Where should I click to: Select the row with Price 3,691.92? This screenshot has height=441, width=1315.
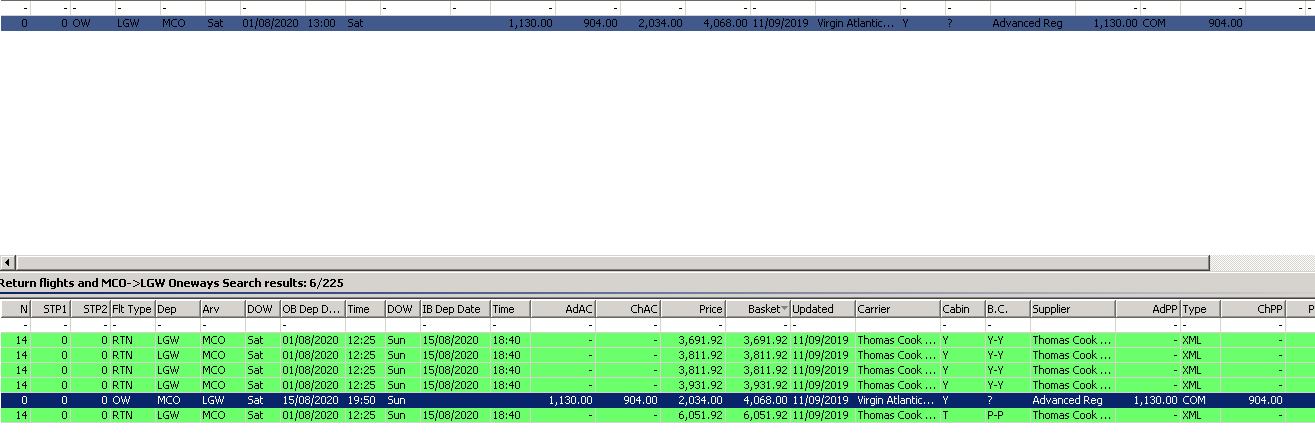[x=657, y=340]
